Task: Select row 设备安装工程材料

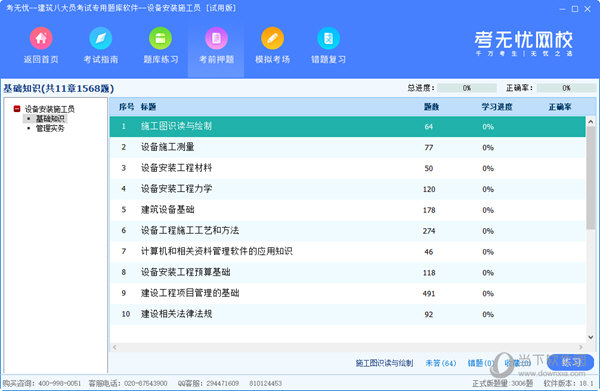Action: [x=347, y=168]
